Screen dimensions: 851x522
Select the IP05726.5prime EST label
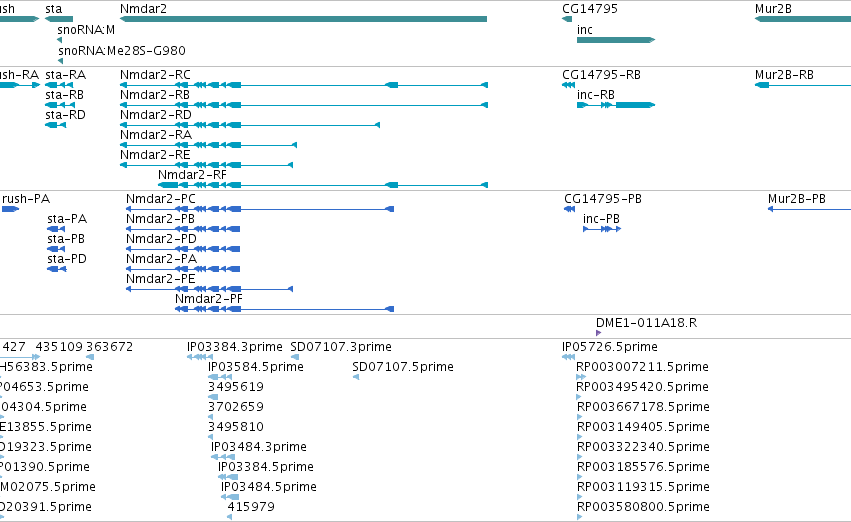pyautogui.click(x=609, y=347)
